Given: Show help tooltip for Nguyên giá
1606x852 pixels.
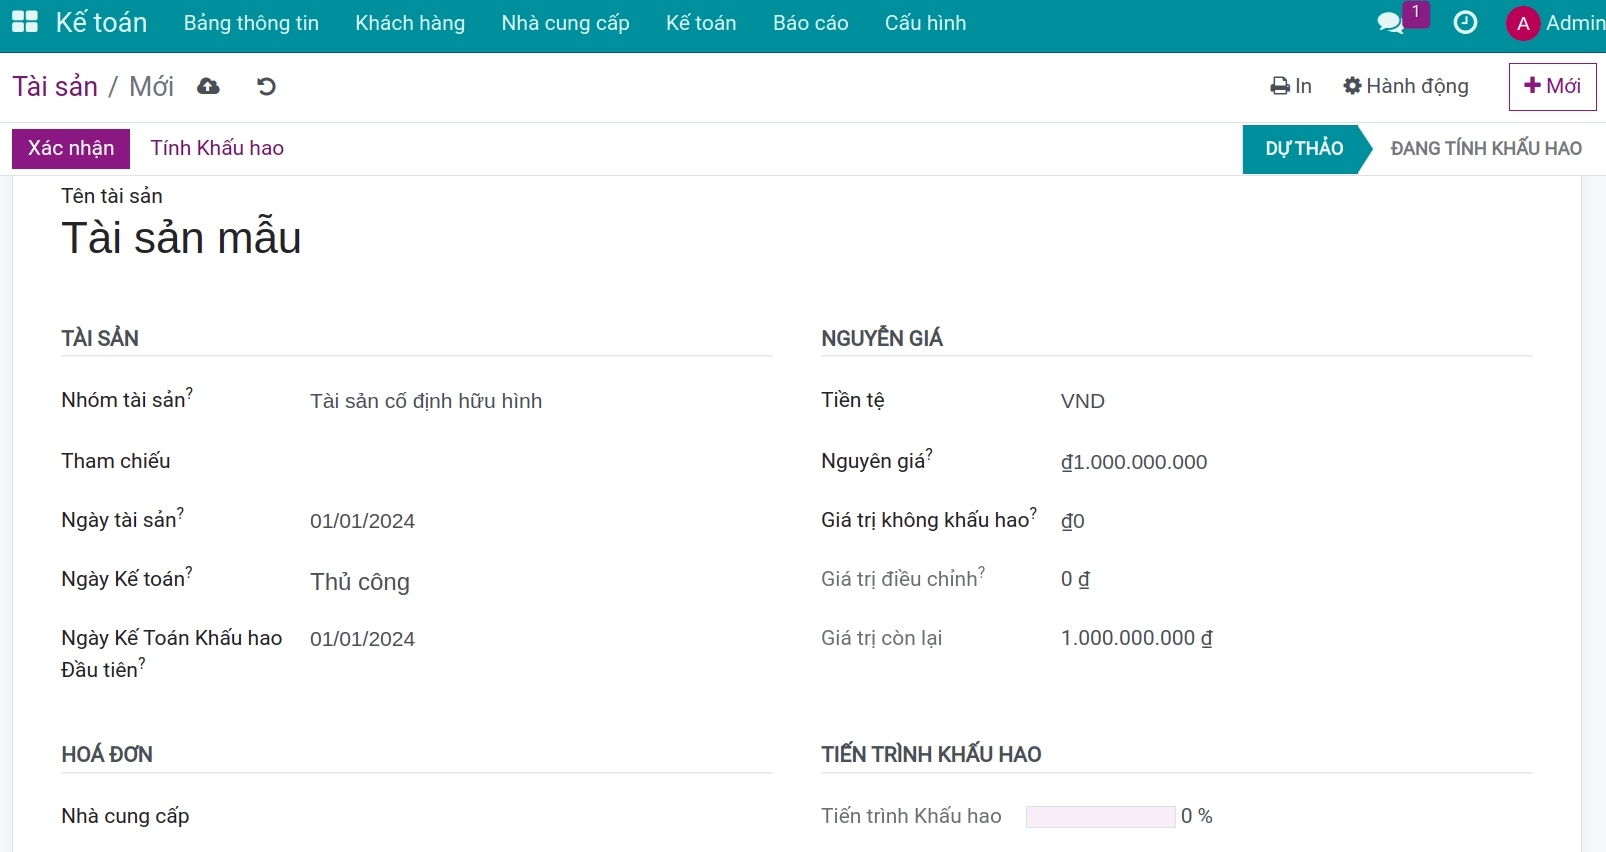Looking at the screenshot, I should (929, 454).
